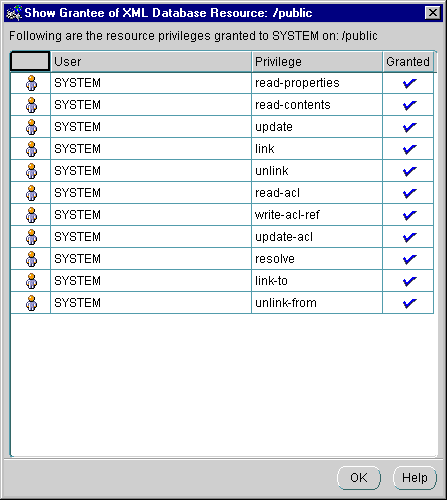Image resolution: width=447 pixels, height=500 pixels.
Task: Select the user icon in the unlink row
Action: click(31, 171)
